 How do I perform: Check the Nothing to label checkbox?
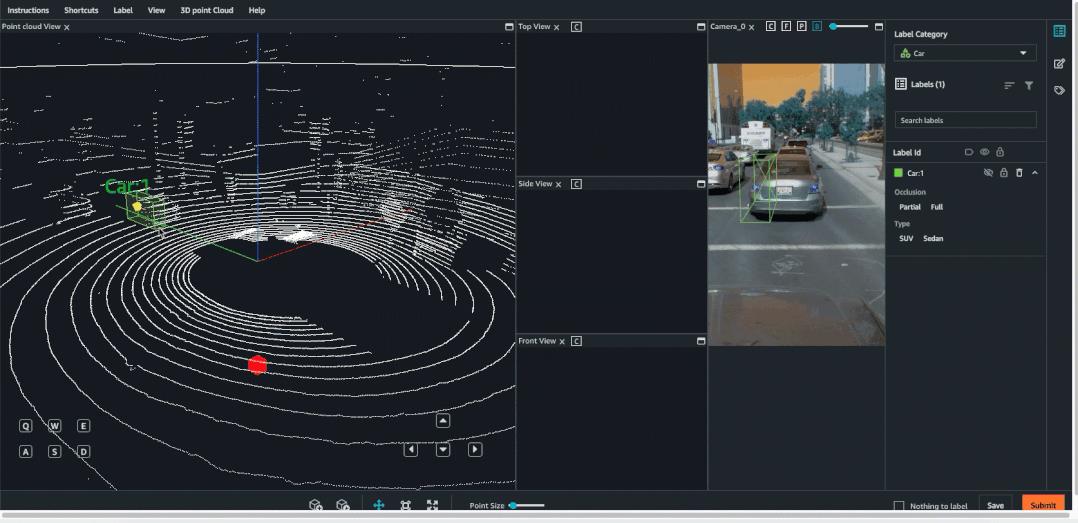tap(899, 507)
